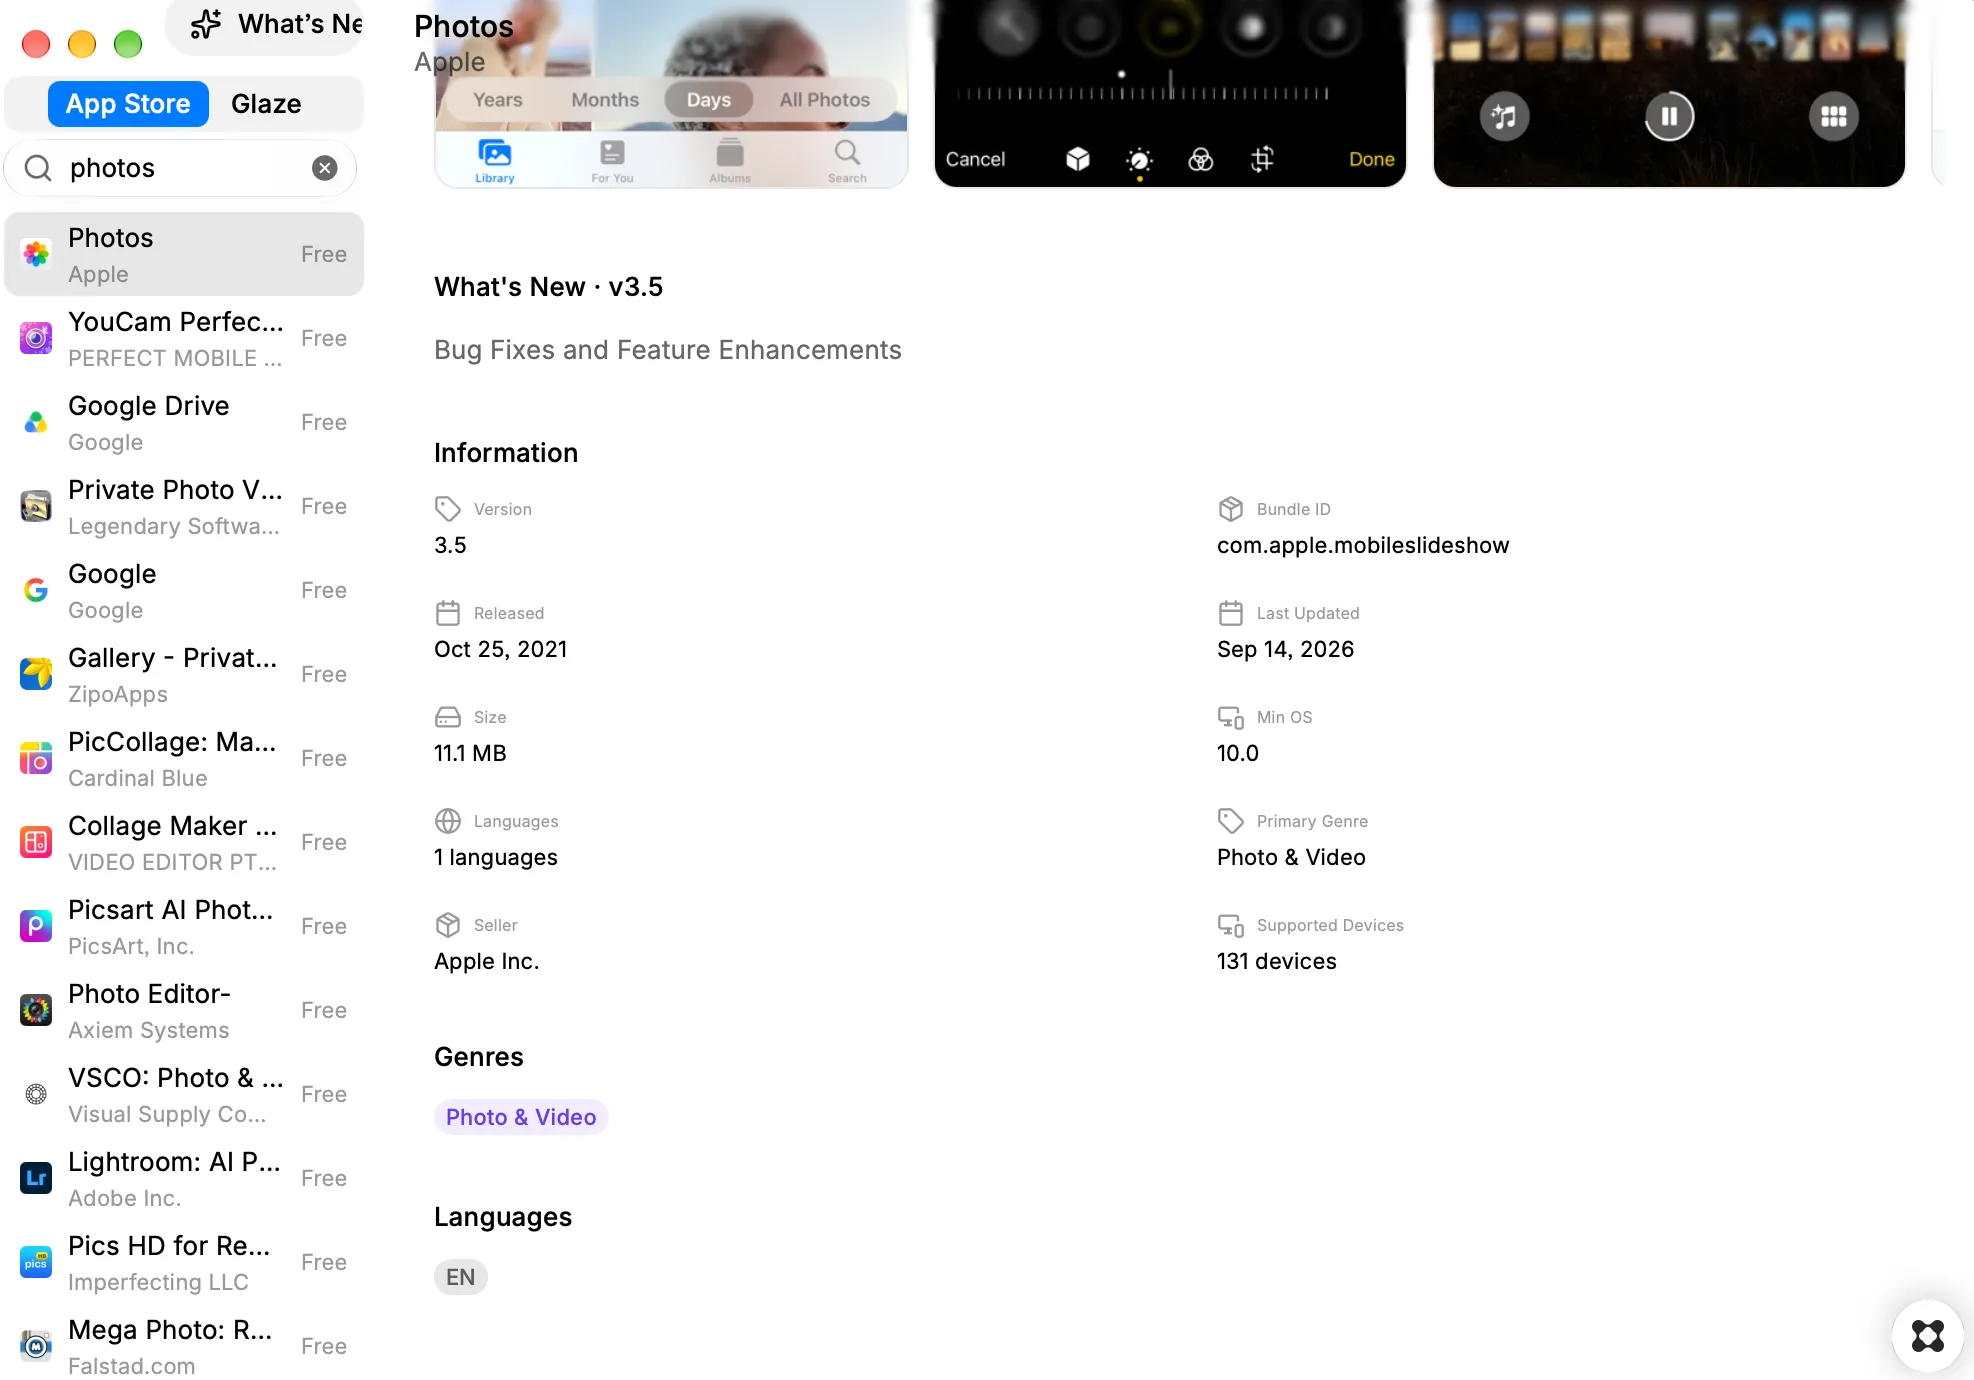Select 'Lightroom: AI P...' result title
This screenshot has width=1974, height=1380.
click(x=174, y=1162)
